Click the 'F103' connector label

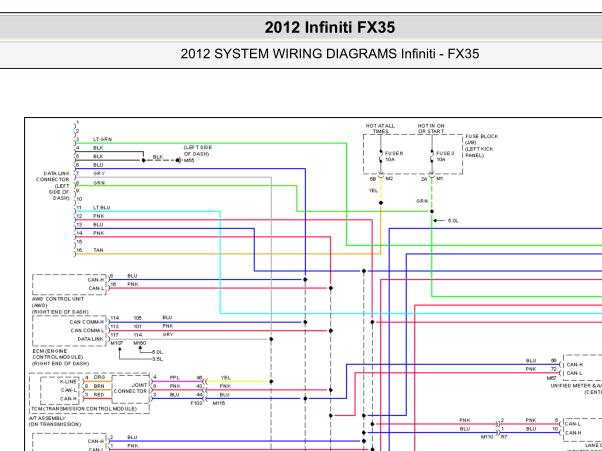coord(197,403)
